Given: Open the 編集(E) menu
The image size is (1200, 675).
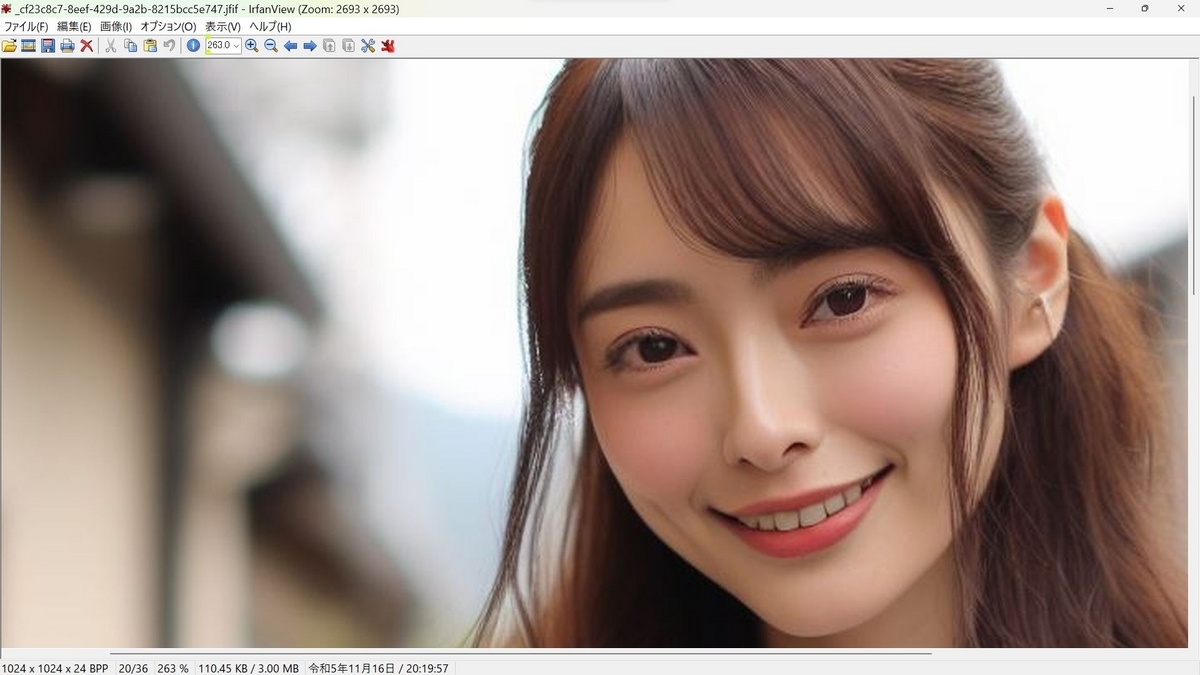Looking at the screenshot, I should point(74,26).
